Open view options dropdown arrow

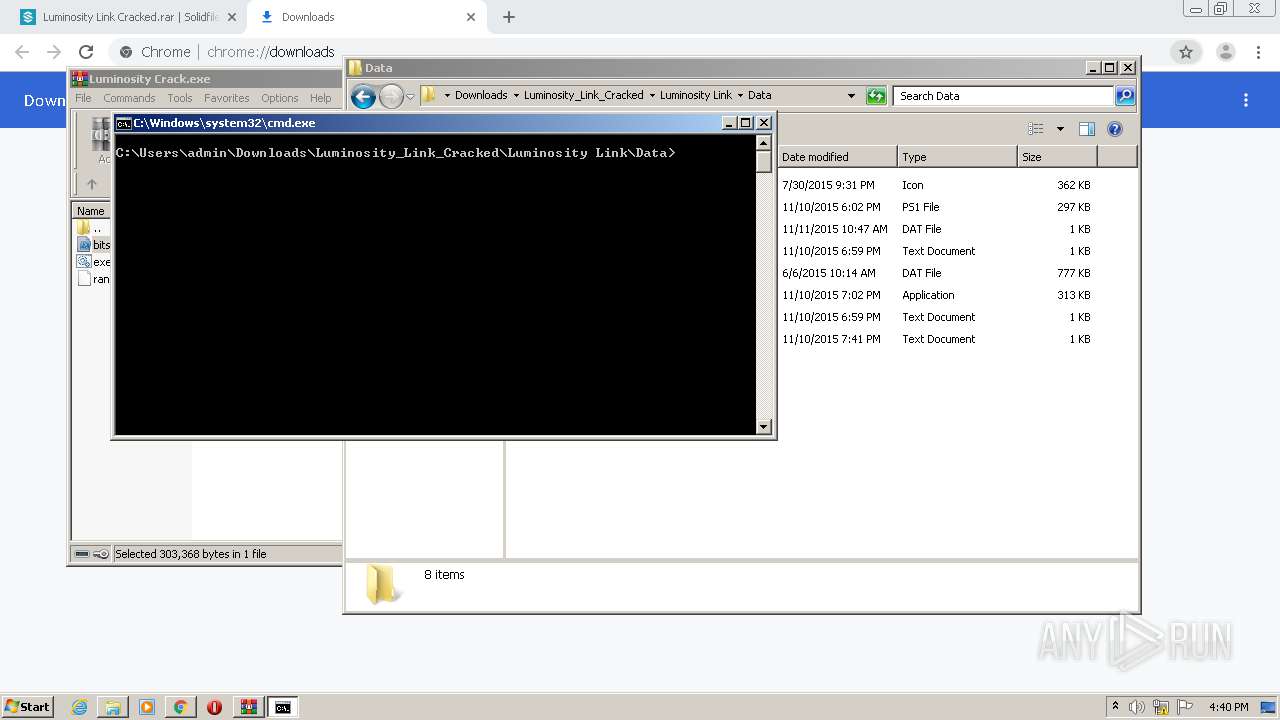click(x=1060, y=129)
